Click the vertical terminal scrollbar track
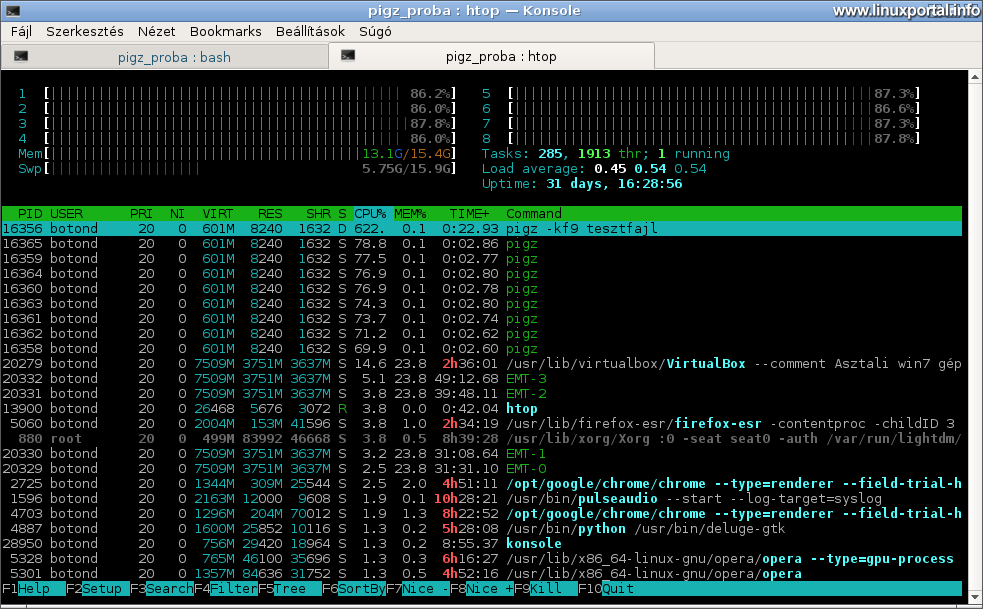This screenshot has width=983, height=609. (x=975, y=336)
